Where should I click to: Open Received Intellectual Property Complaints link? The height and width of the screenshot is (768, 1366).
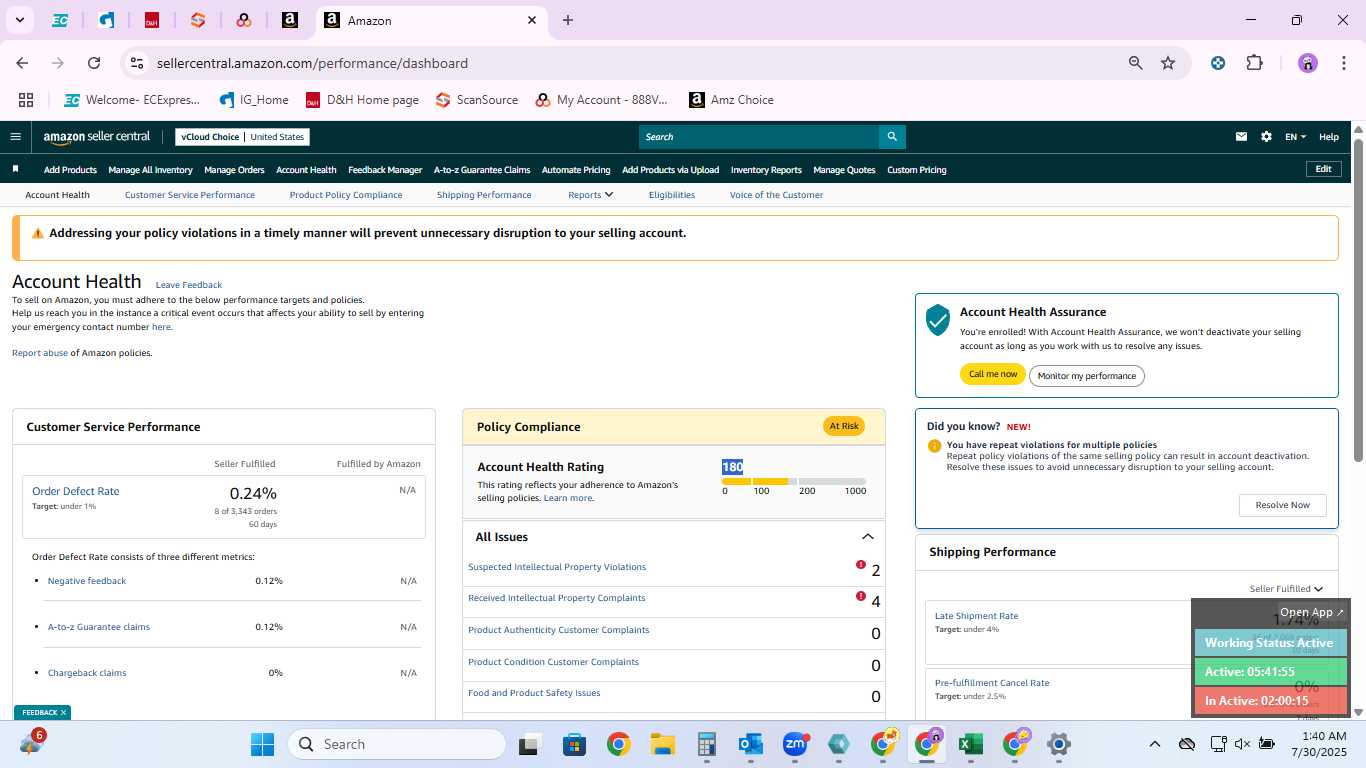[x=557, y=598]
